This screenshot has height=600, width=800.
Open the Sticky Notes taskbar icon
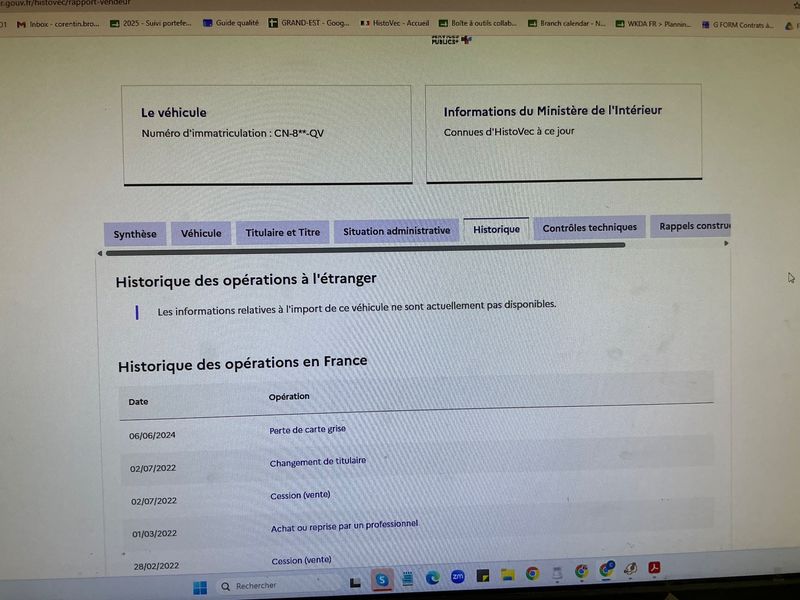click(483, 576)
